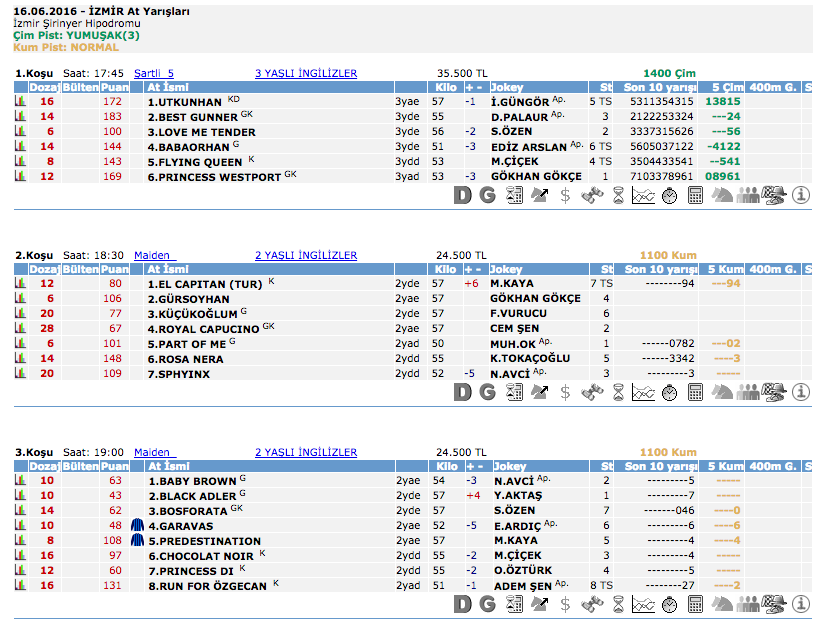Open the binoculars icon under race 1
The image size is (839, 637).
592,196
